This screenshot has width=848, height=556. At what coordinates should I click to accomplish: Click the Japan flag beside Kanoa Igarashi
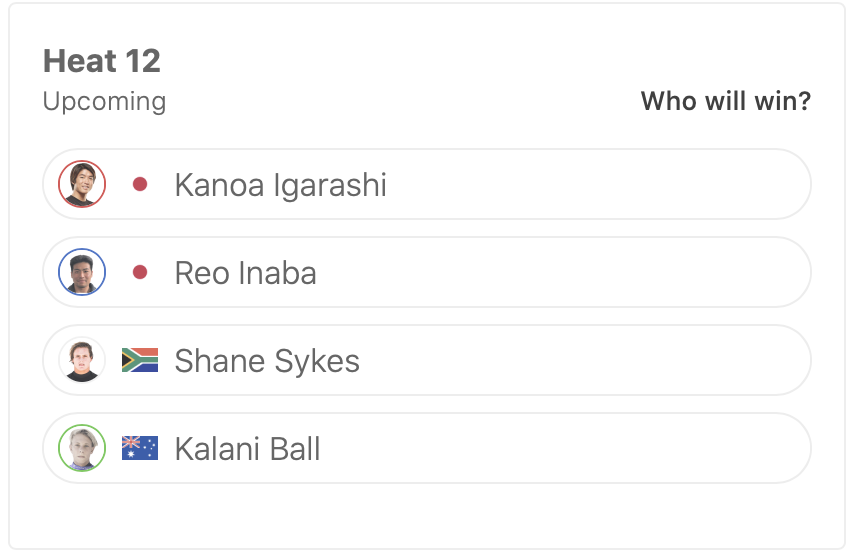140,184
